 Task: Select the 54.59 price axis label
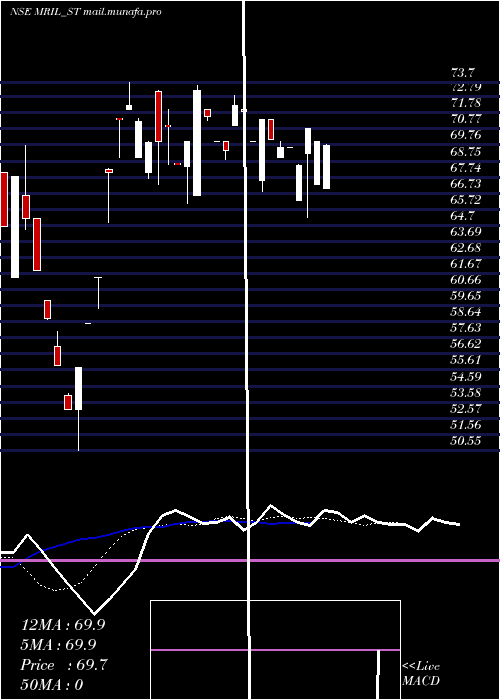point(466,377)
